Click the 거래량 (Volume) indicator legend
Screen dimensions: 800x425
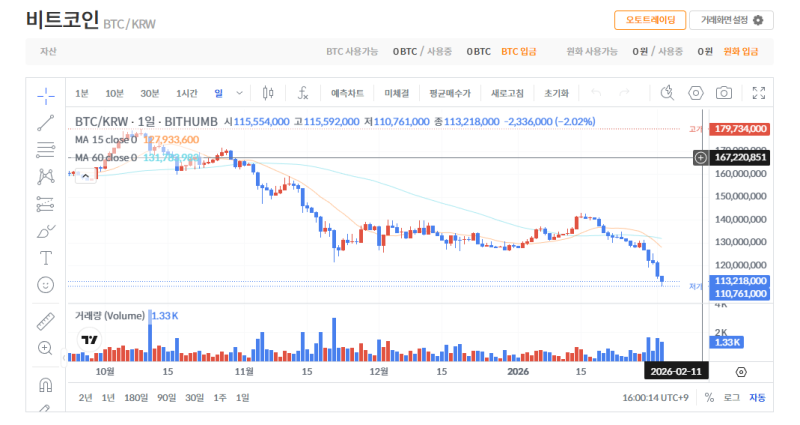click(110, 316)
